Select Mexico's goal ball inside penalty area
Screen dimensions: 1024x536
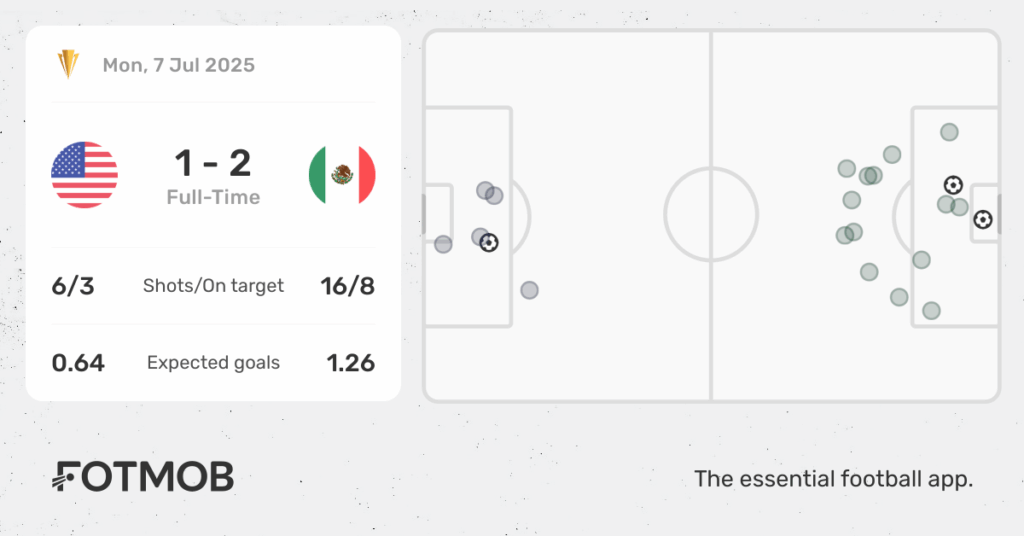(953, 185)
